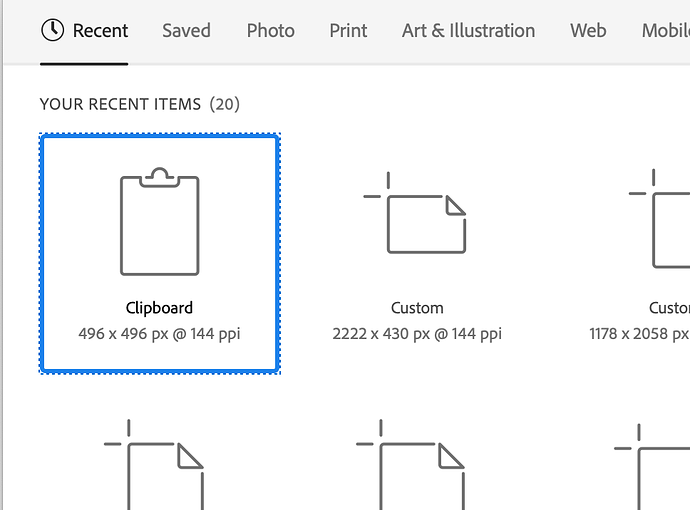Click the clock icon beside Recent
The image size is (690, 510).
tap(52, 30)
